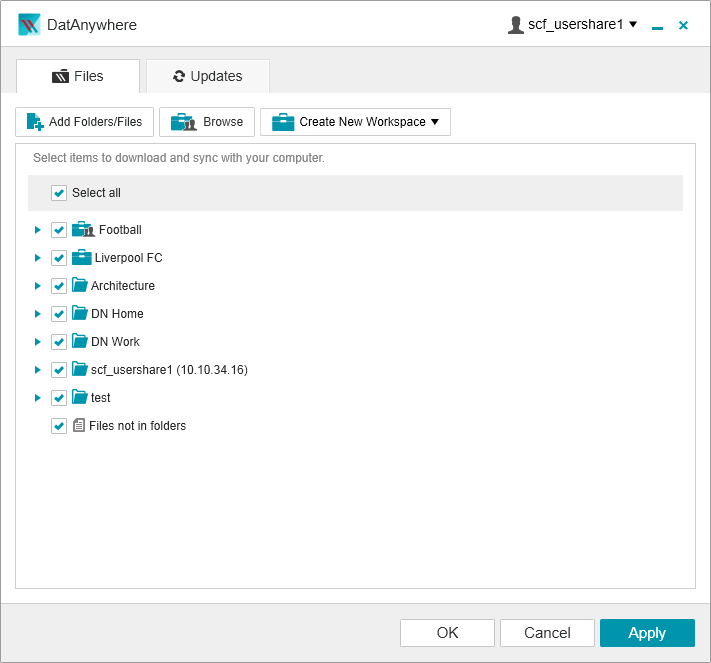The height and width of the screenshot is (663, 711).
Task: Open the Browse workspace button
Action: [207, 122]
